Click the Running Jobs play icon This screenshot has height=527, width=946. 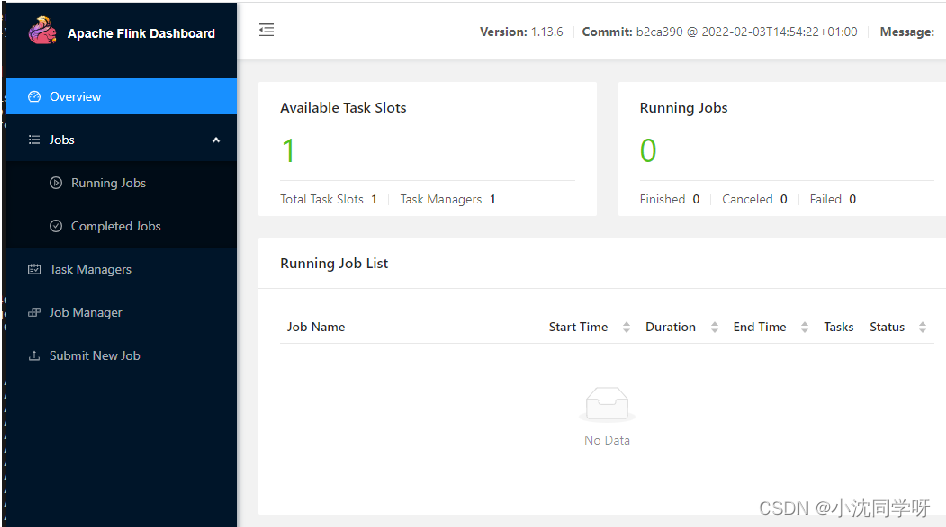(x=56, y=183)
